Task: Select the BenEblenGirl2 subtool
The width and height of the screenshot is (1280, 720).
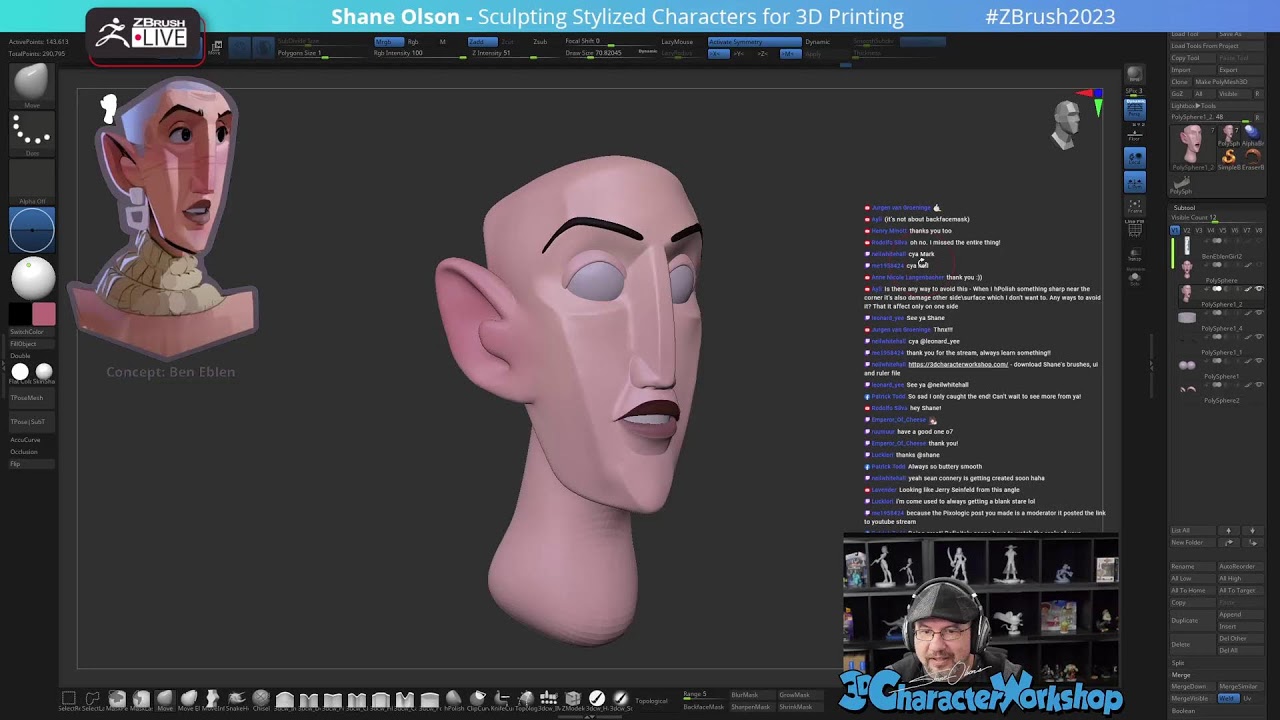Action: pos(1220,257)
